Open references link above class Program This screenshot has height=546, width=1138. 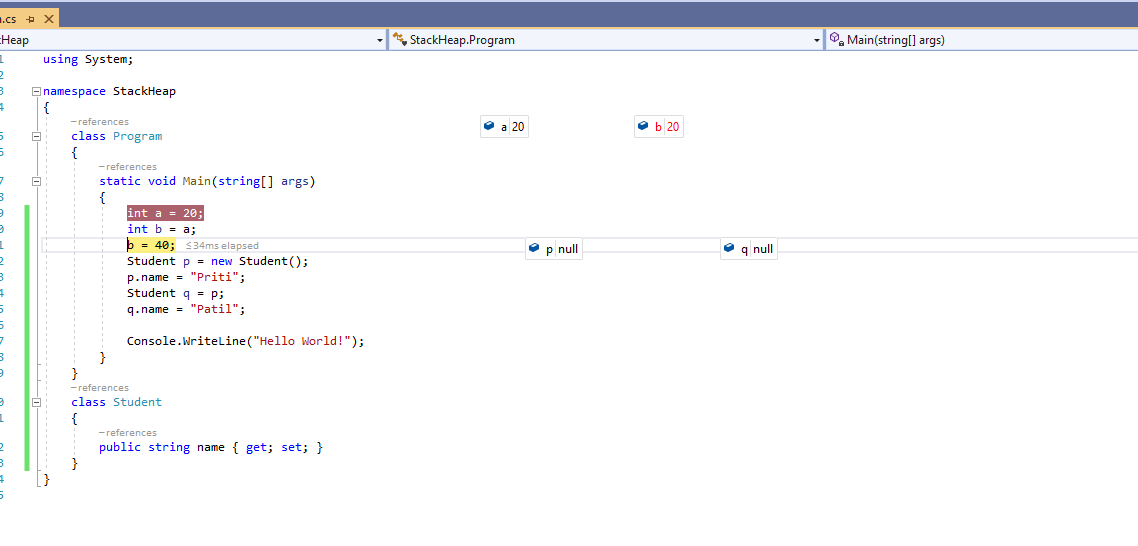point(99,122)
